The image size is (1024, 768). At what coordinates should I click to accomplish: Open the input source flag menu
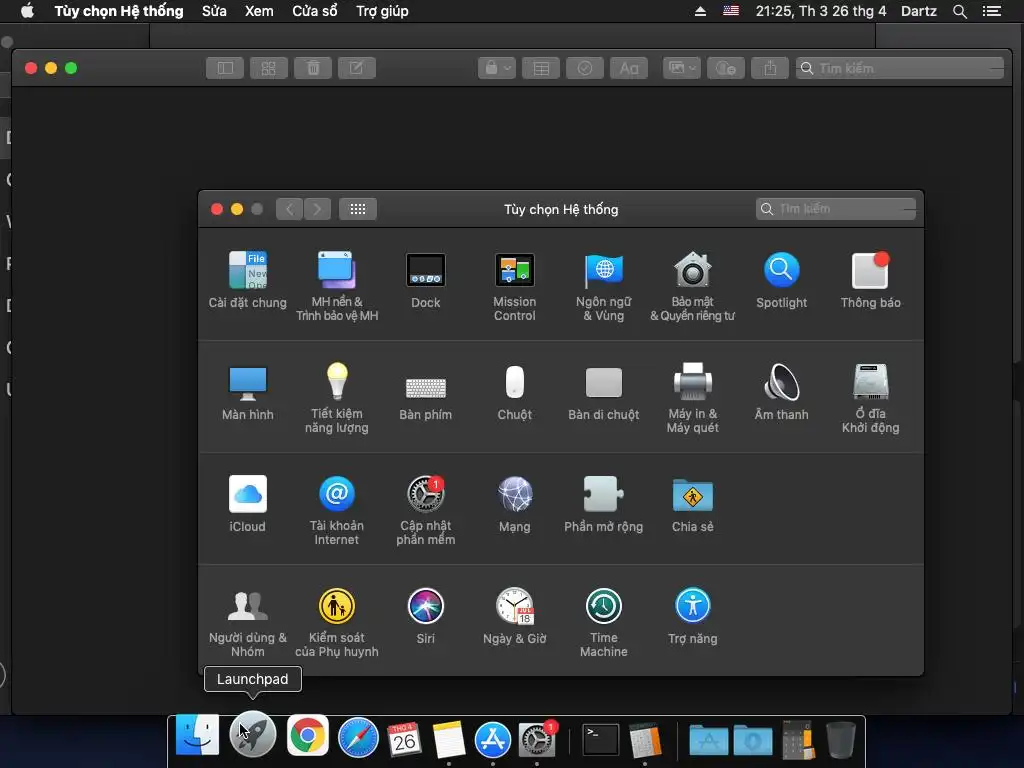click(731, 10)
